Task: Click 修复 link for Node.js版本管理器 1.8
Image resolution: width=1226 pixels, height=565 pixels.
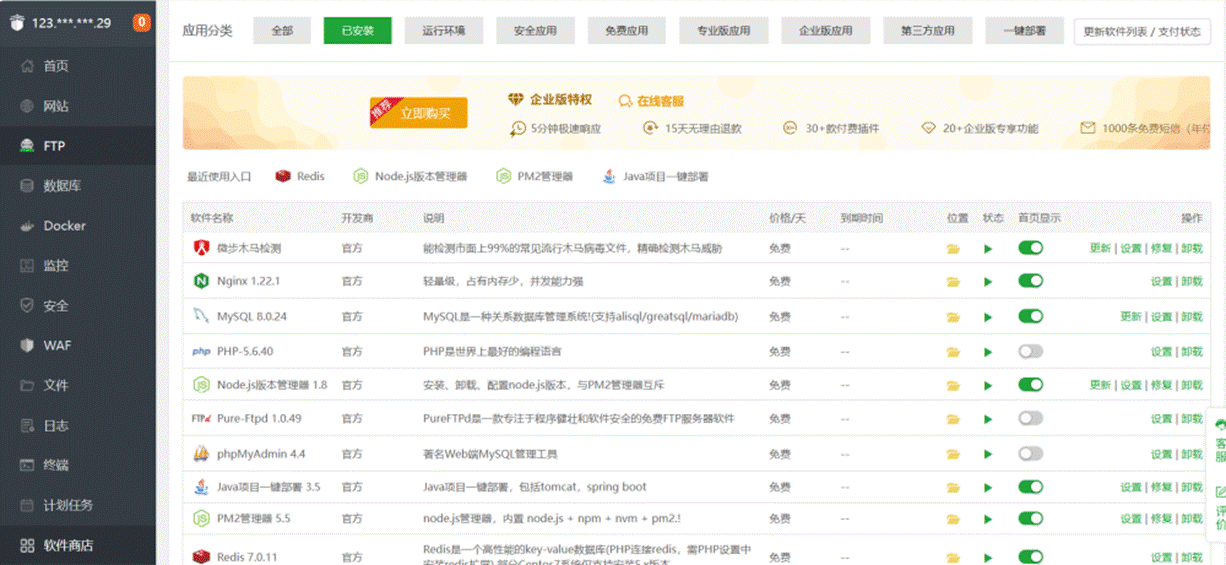Action: pyautogui.click(x=1161, y=385)
